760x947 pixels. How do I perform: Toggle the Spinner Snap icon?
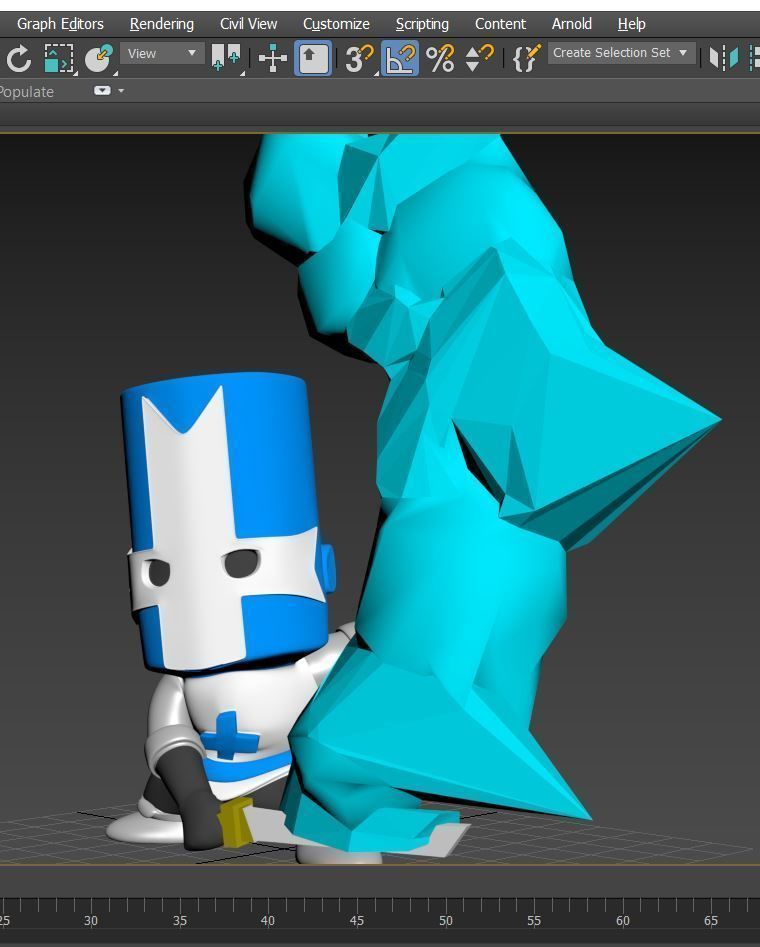(x=479, y=59)
